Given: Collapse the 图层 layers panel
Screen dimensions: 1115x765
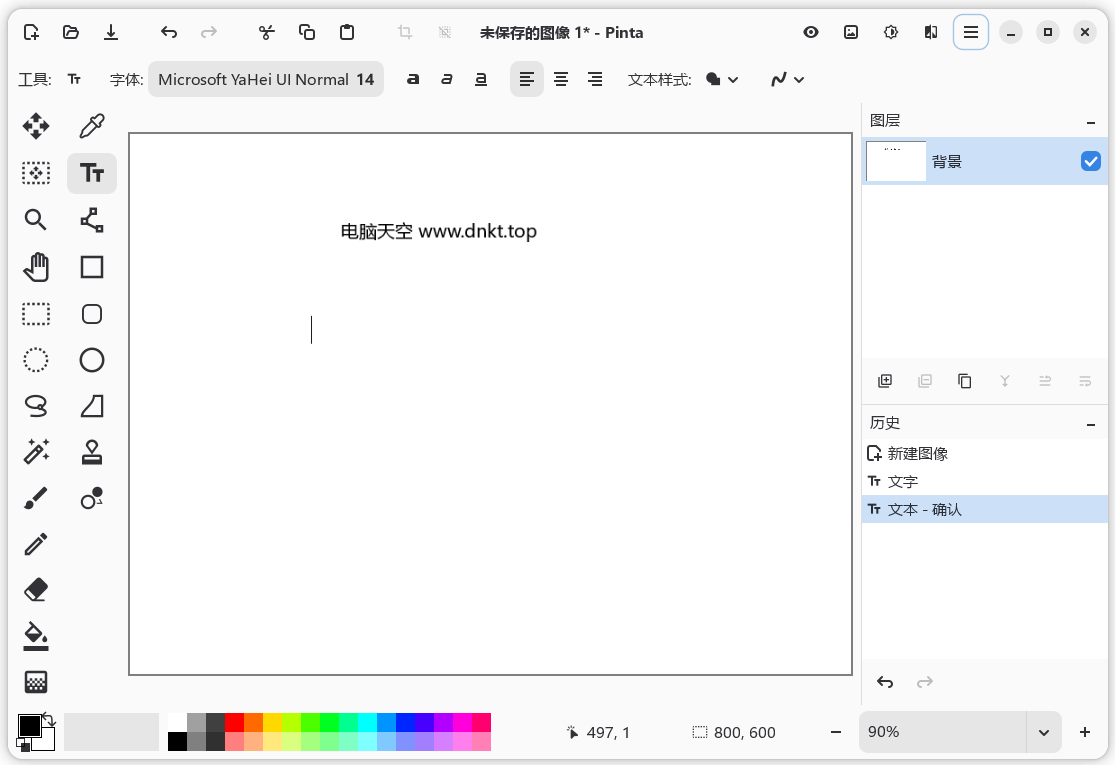Looking at the screenshot, I should (1091, 122).
